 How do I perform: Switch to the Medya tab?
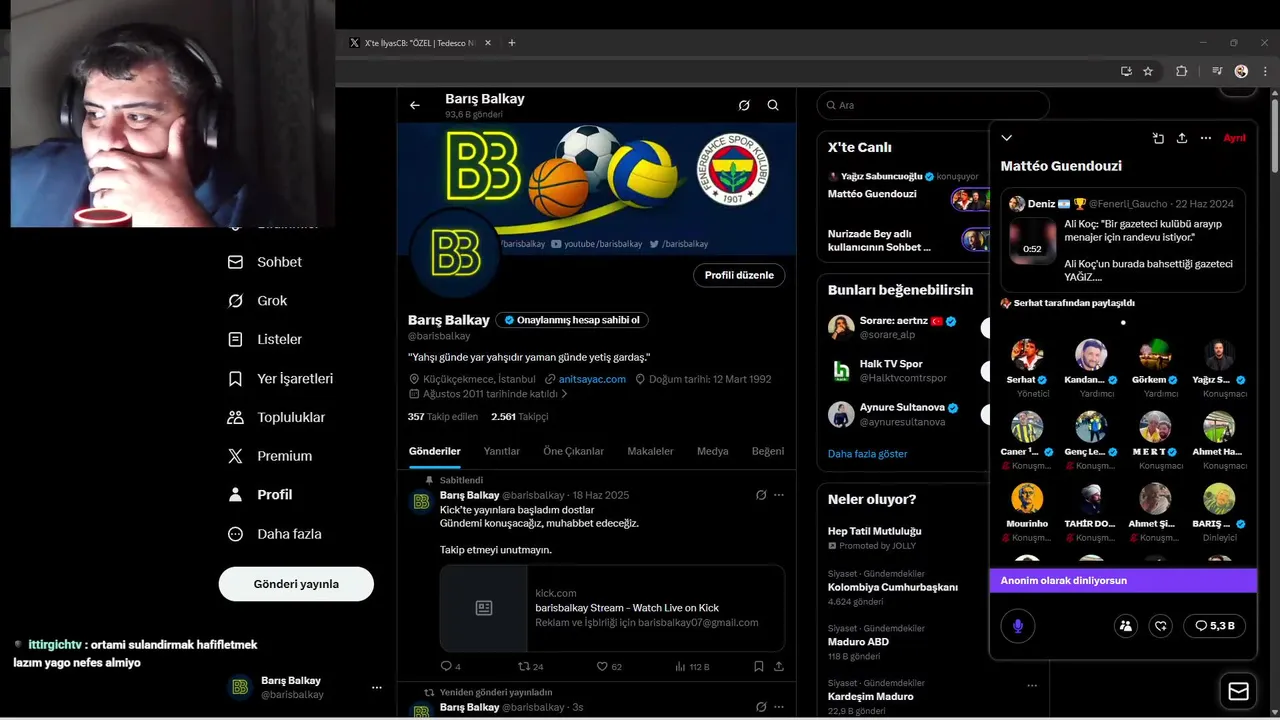click(712, 451)
